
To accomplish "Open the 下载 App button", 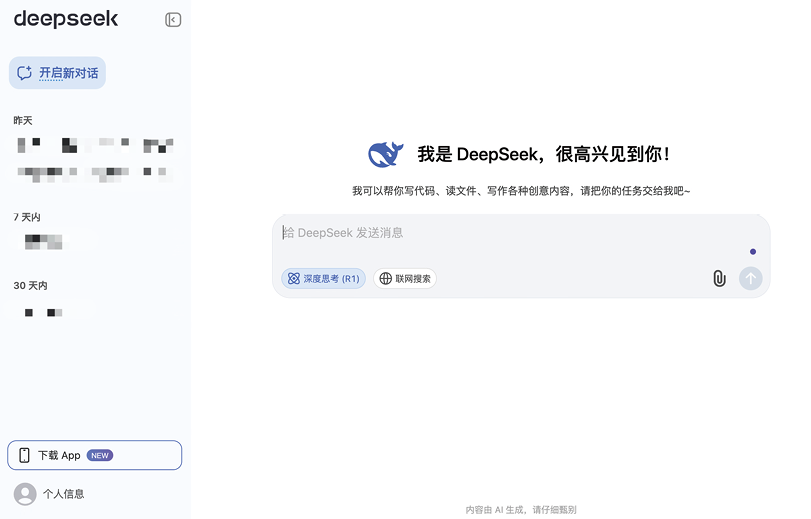I will pyautogui.click(x=95, y=455).
